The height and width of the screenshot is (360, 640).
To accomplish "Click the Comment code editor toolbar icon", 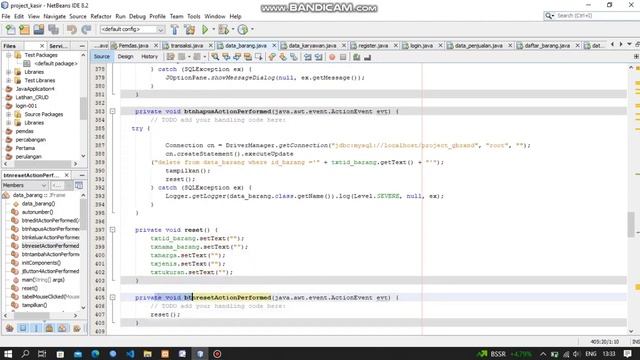I will (x=356, y=57).
